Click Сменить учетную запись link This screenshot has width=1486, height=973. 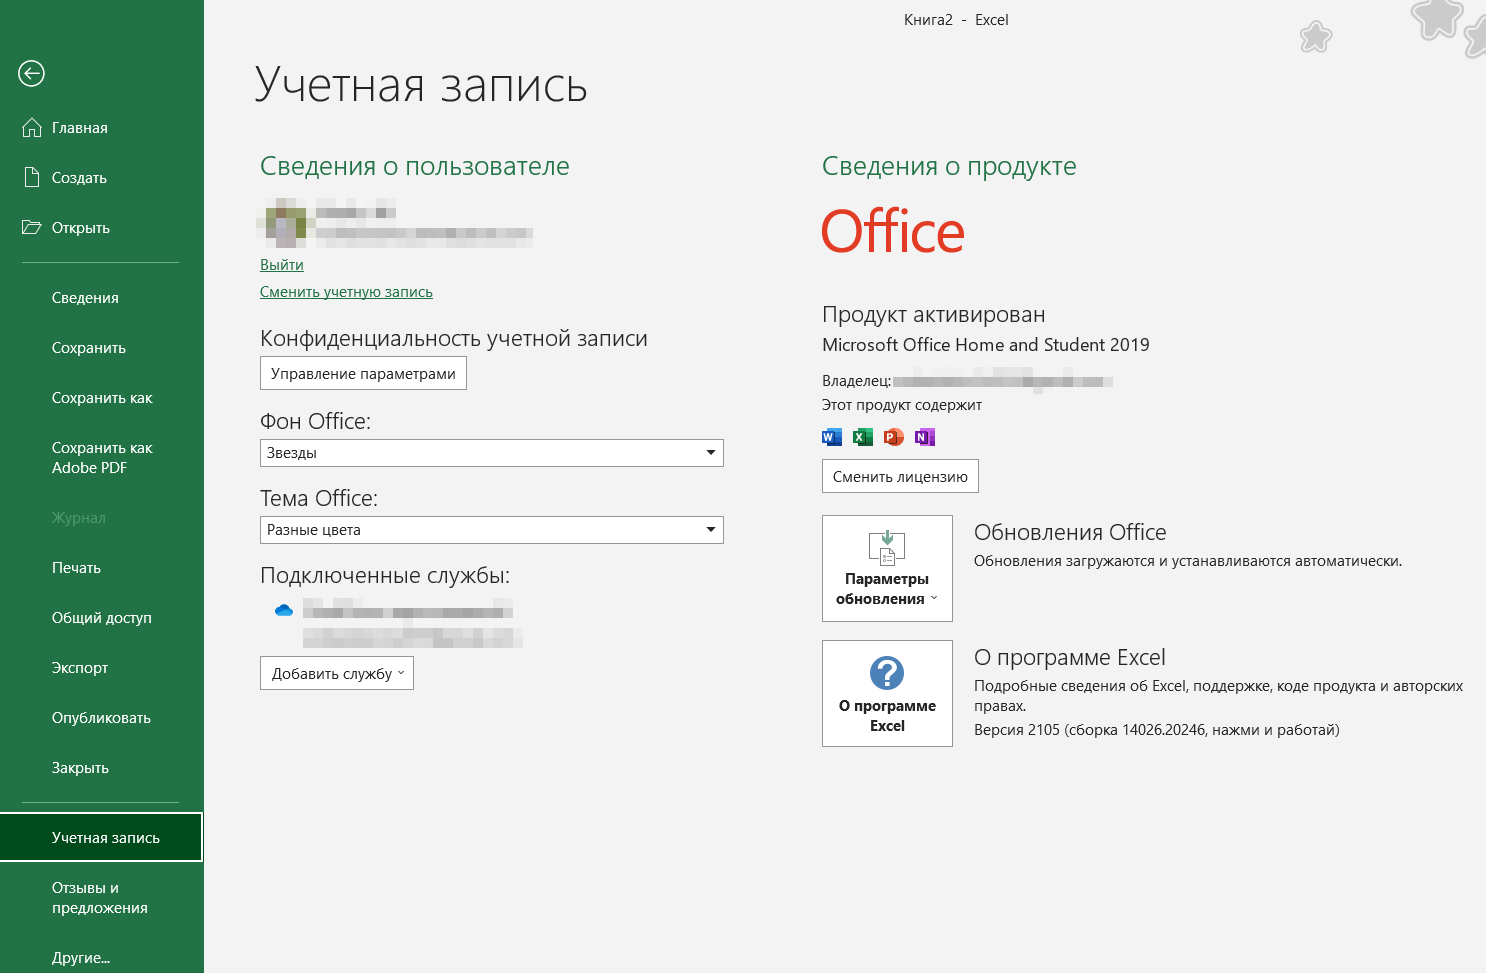pyautogui.click(x=346, y=292)
